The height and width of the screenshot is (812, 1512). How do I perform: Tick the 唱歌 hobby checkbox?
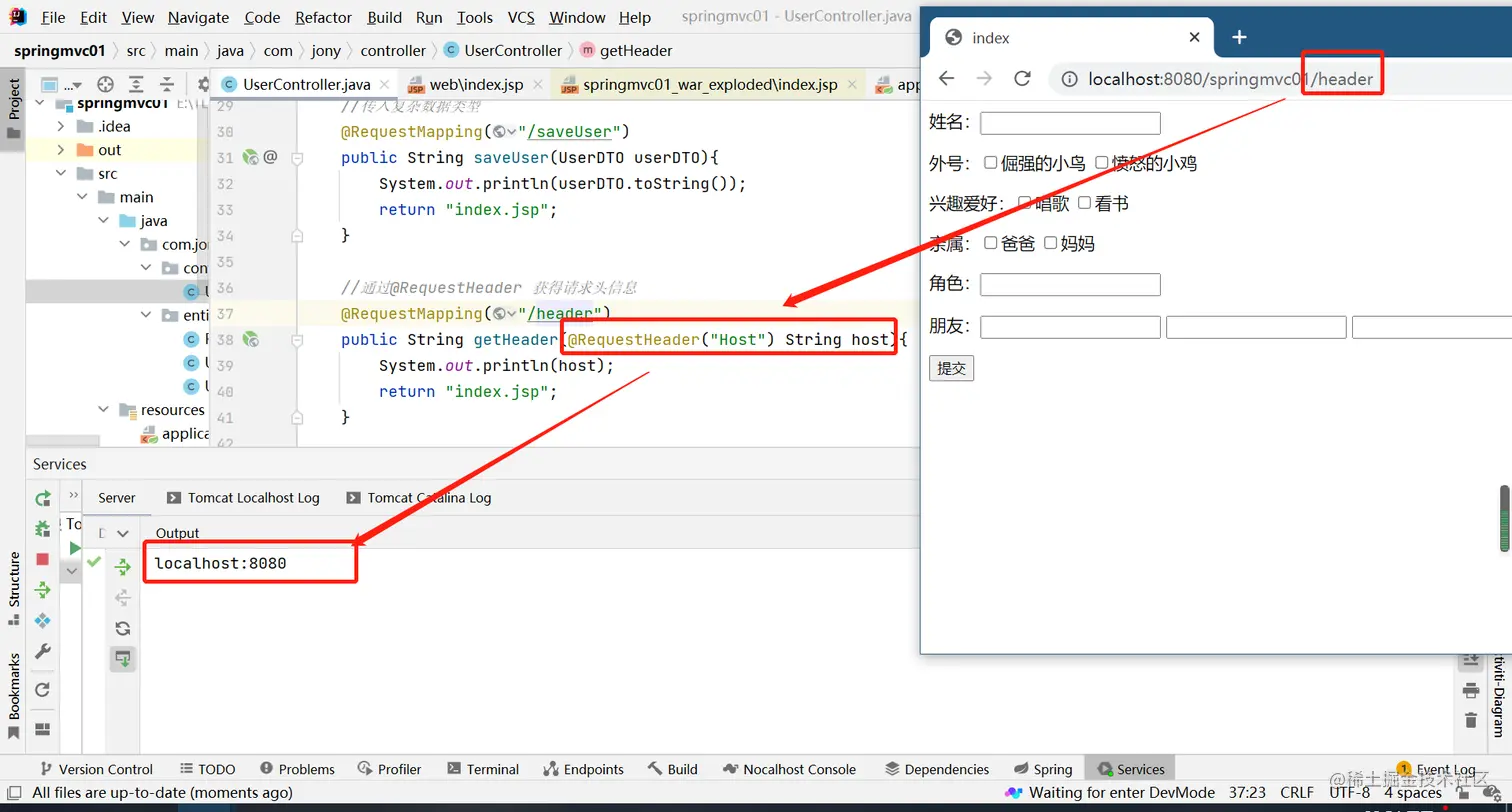[1025, 202]
